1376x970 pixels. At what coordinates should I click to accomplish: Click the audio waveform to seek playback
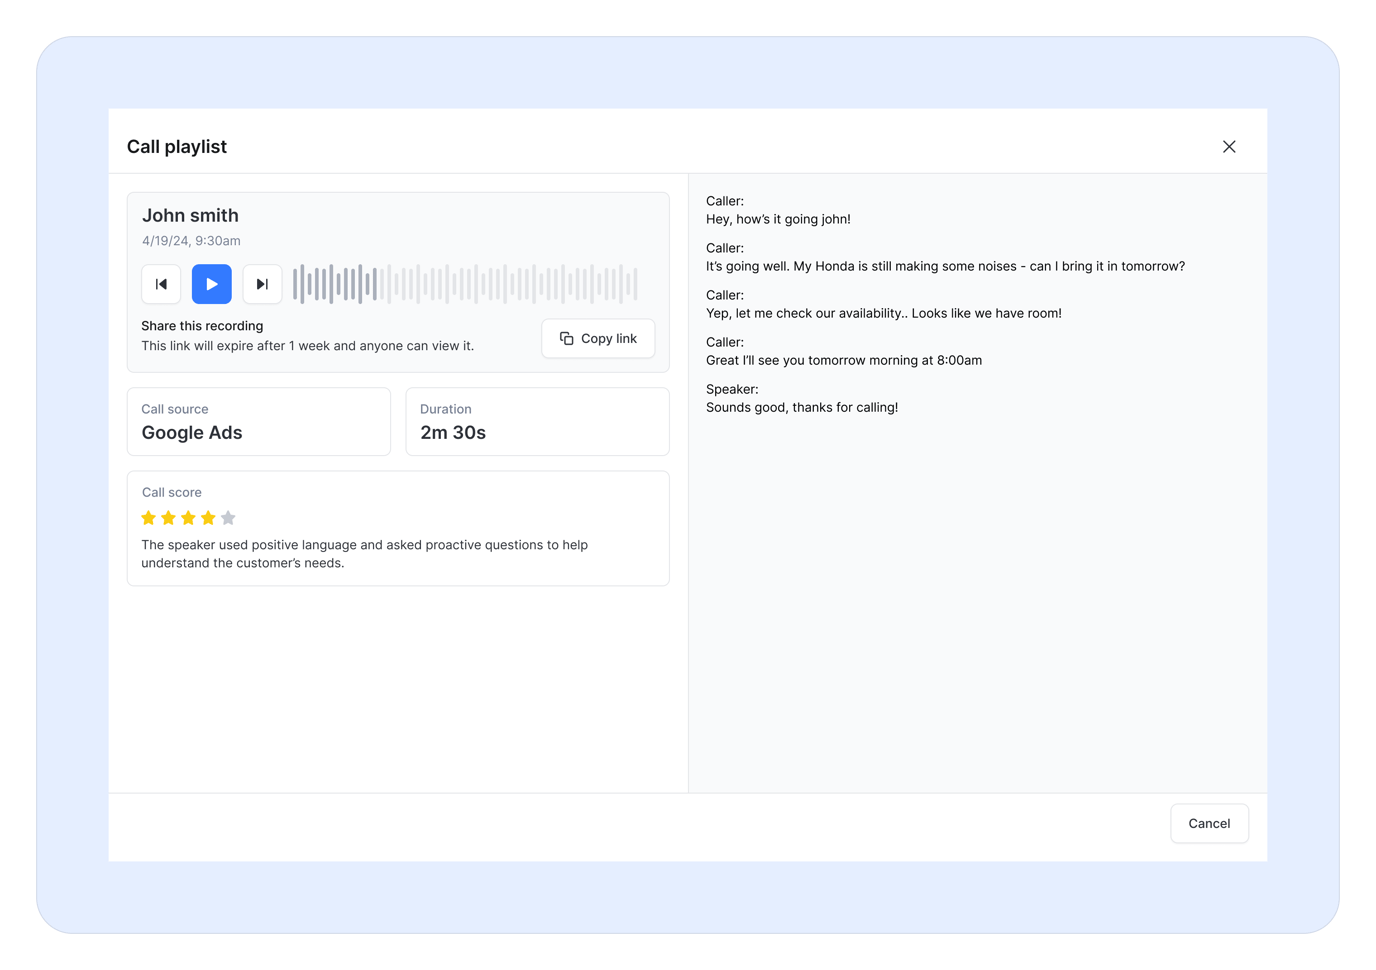[465, 284]
